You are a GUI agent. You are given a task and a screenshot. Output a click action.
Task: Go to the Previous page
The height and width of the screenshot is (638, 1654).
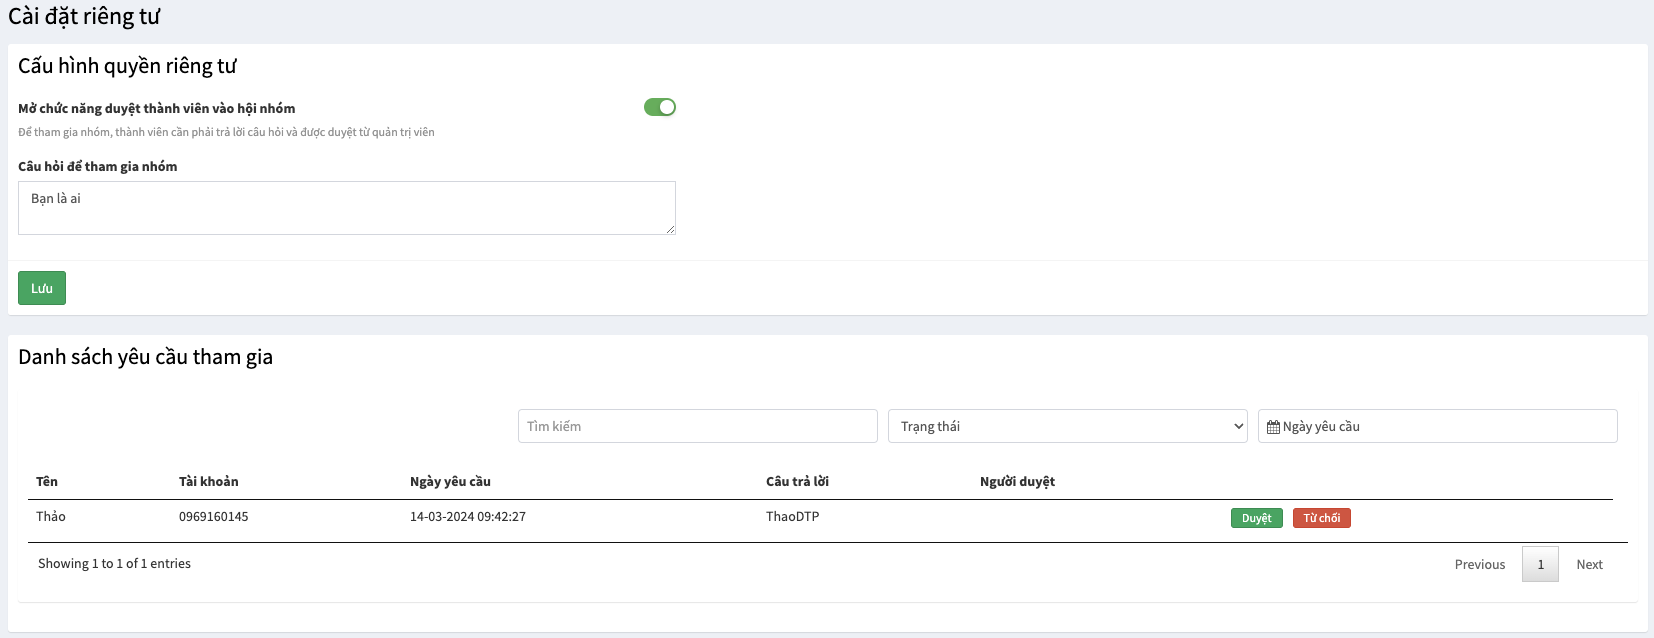(x=1479, y=564)
